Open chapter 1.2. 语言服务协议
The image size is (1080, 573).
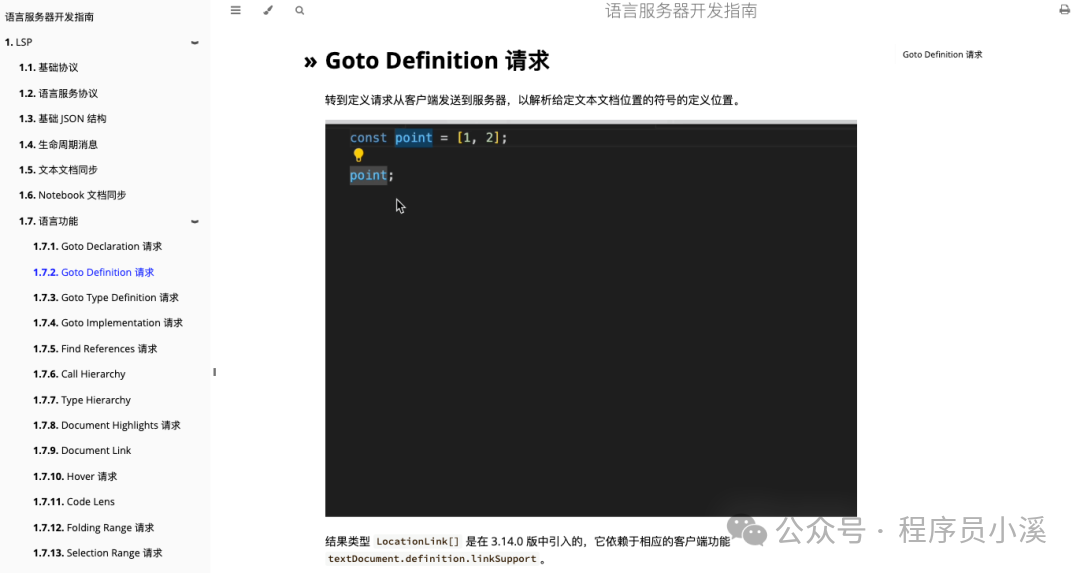pos(59,93)
